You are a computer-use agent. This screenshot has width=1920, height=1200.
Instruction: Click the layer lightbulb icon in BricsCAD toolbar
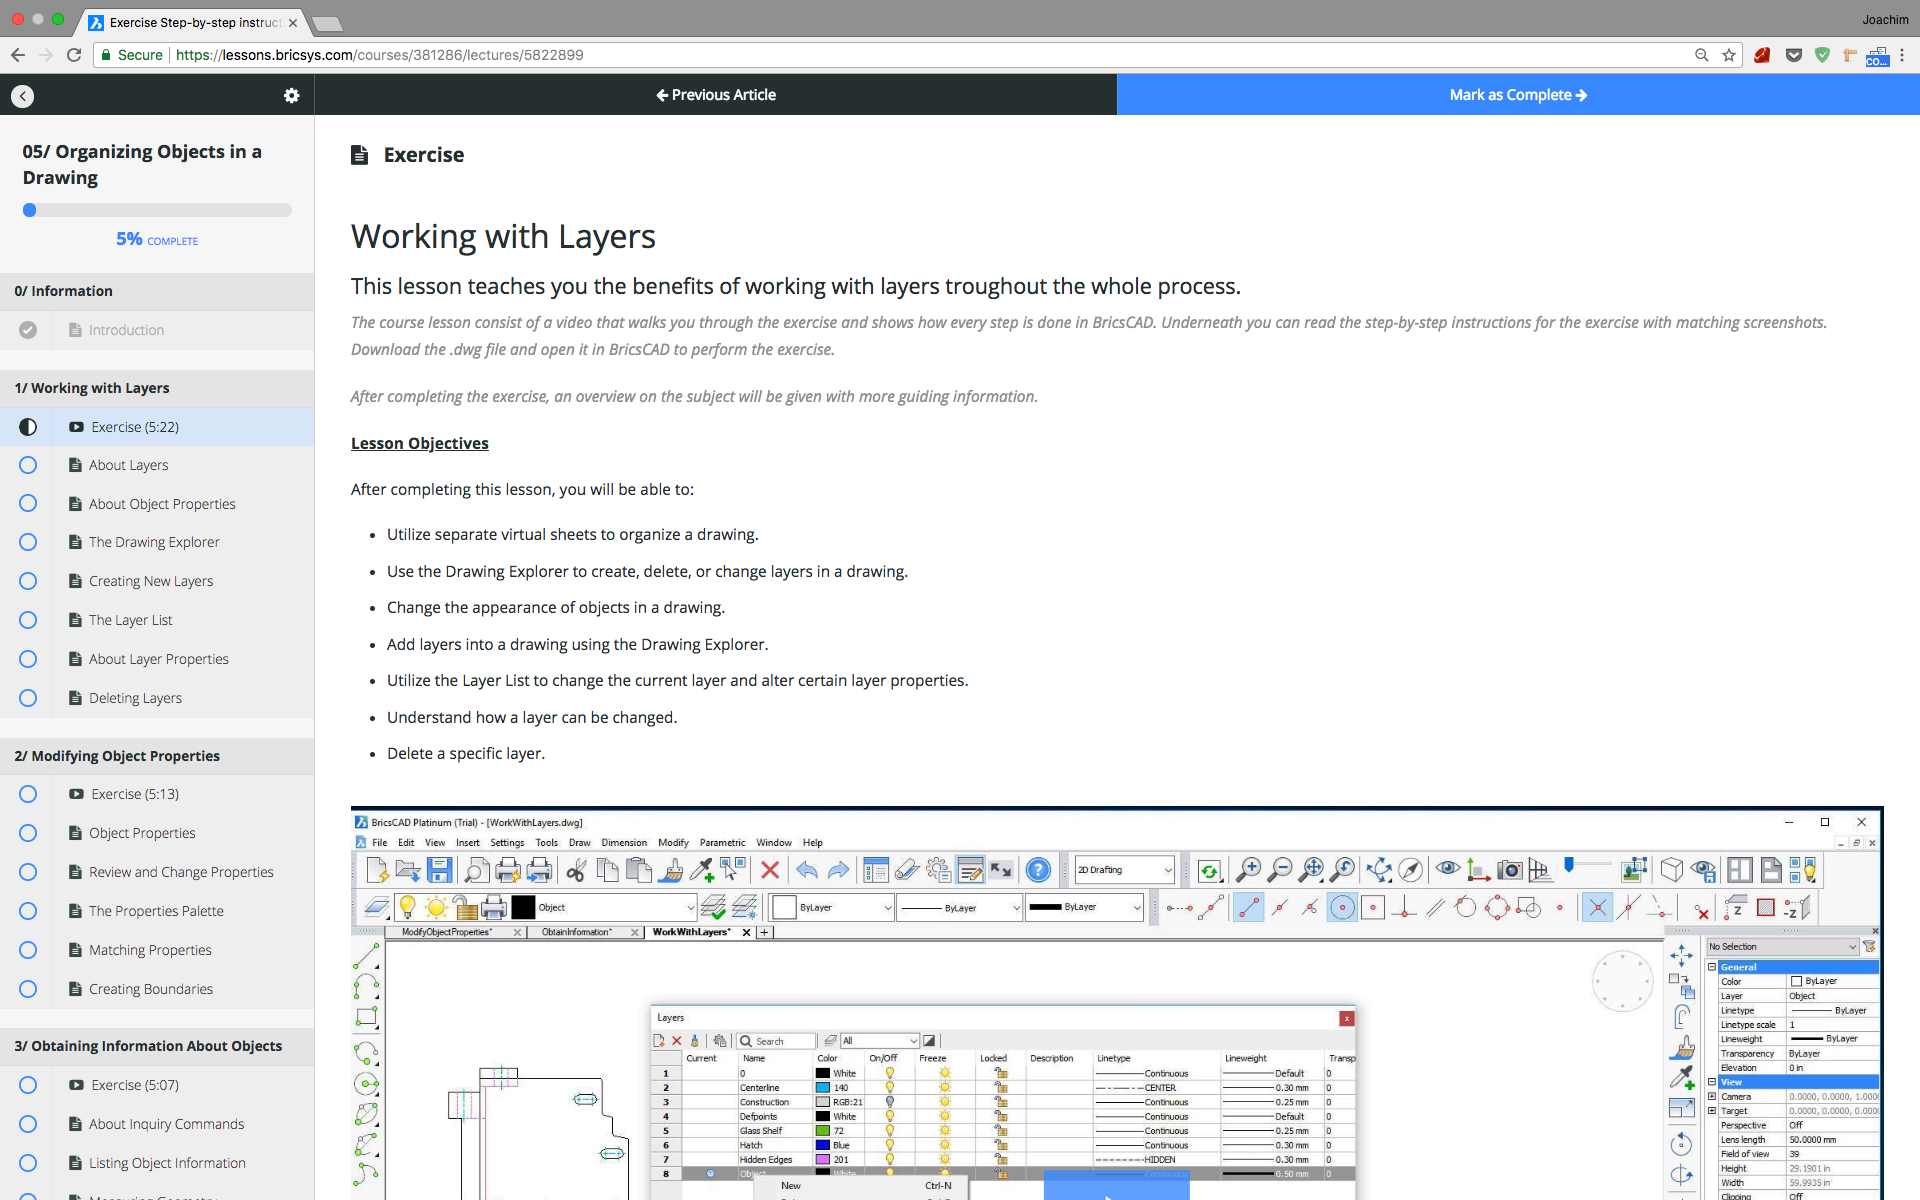tap(407, 907)
